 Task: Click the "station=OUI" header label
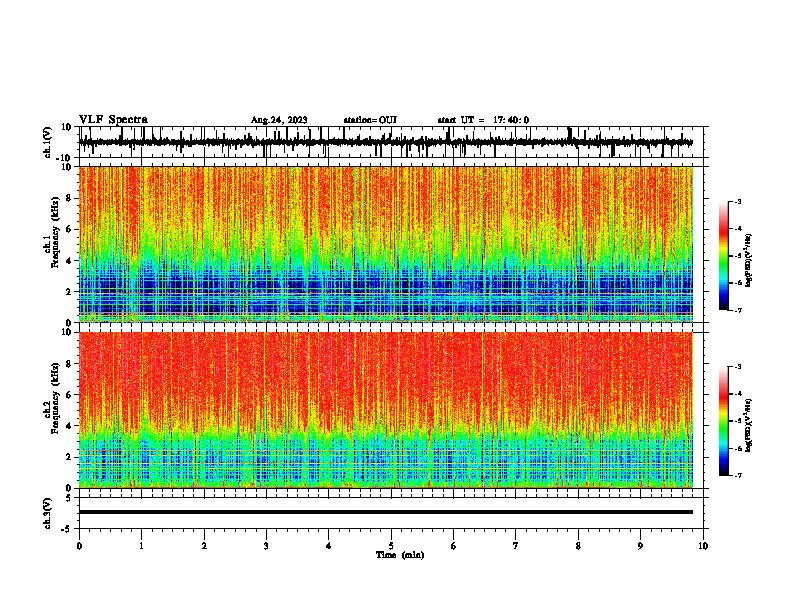tap(370, 120)
